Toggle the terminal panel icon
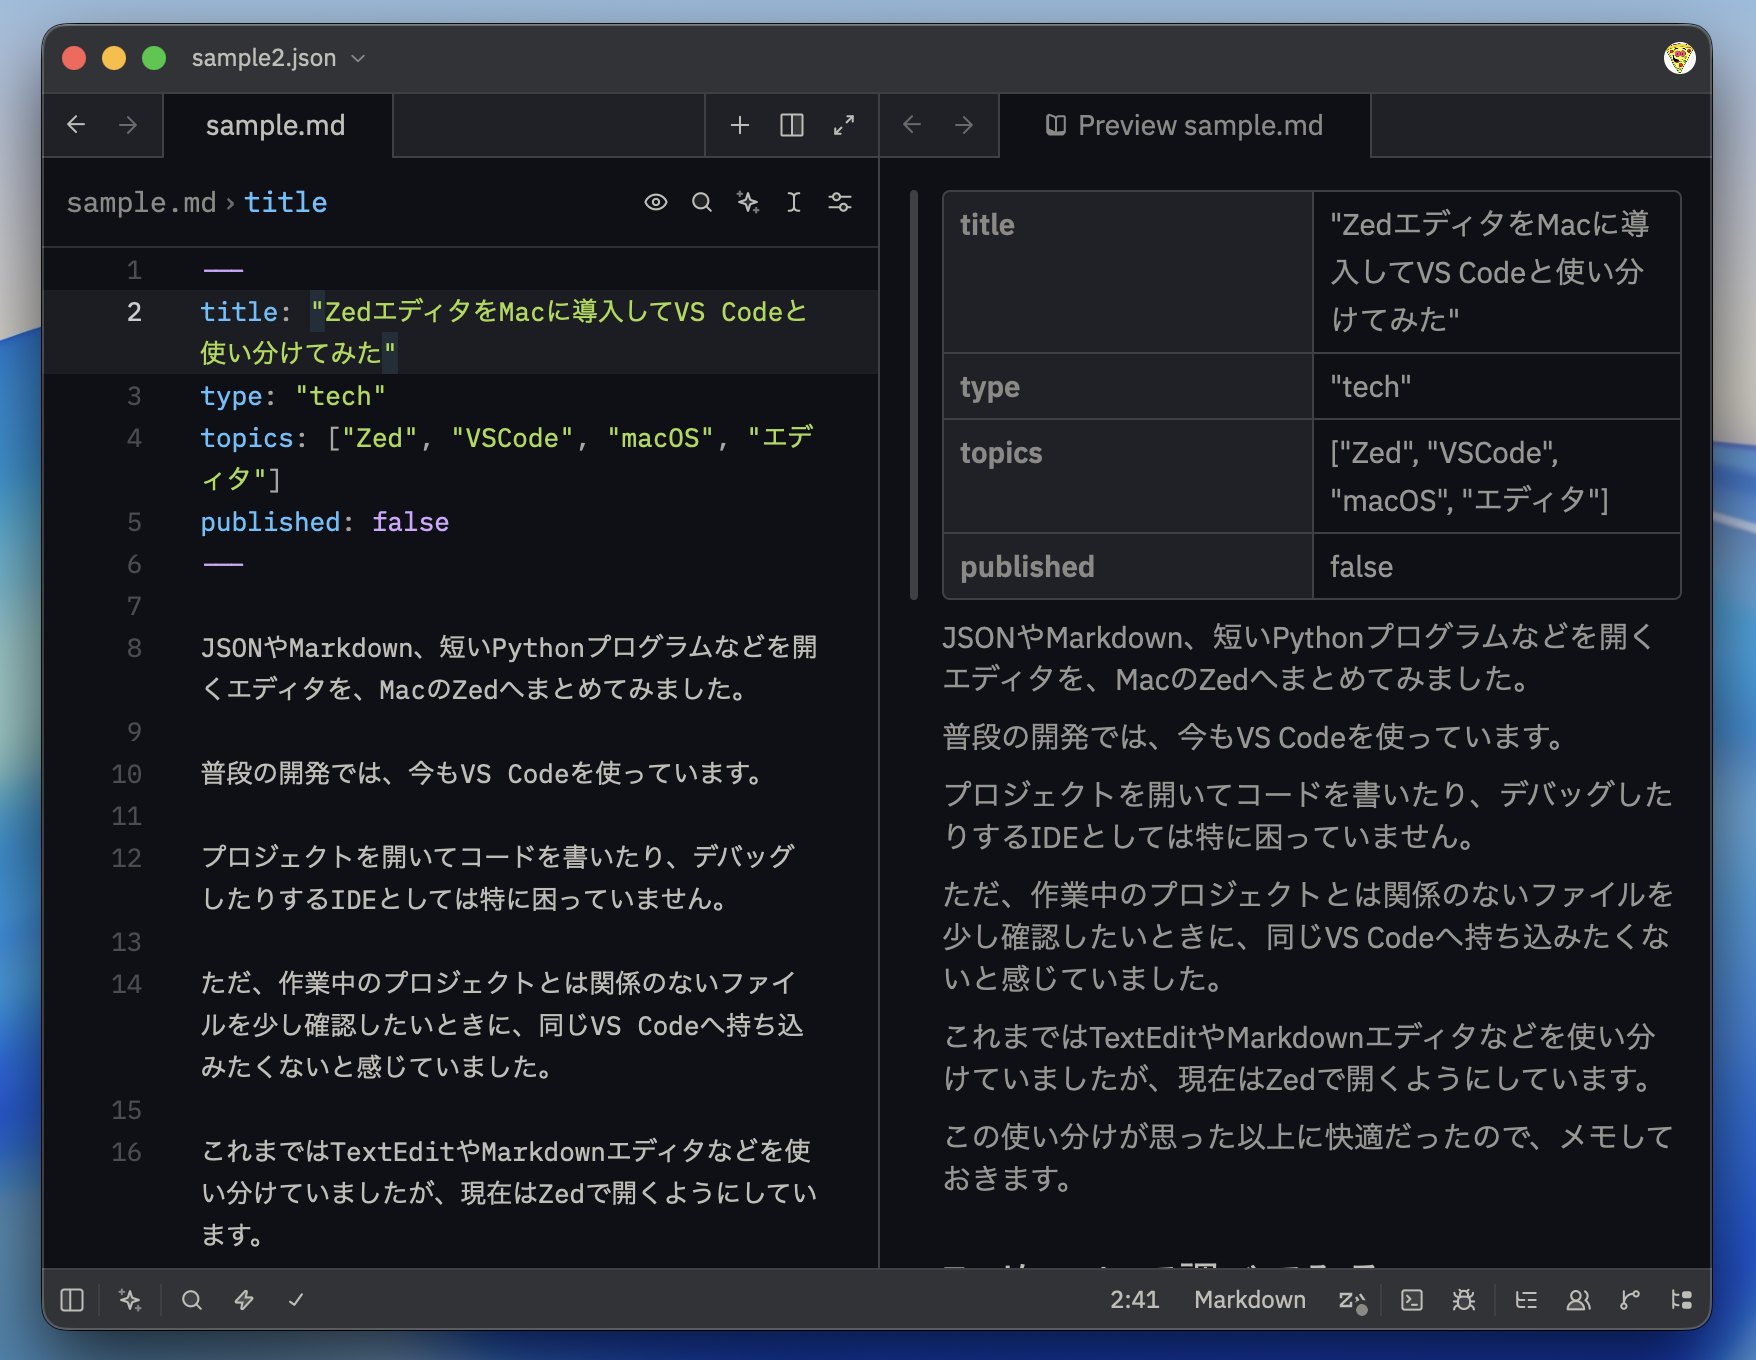The width and height of the screenshot is (1756, 1360). [1412, 1300]
